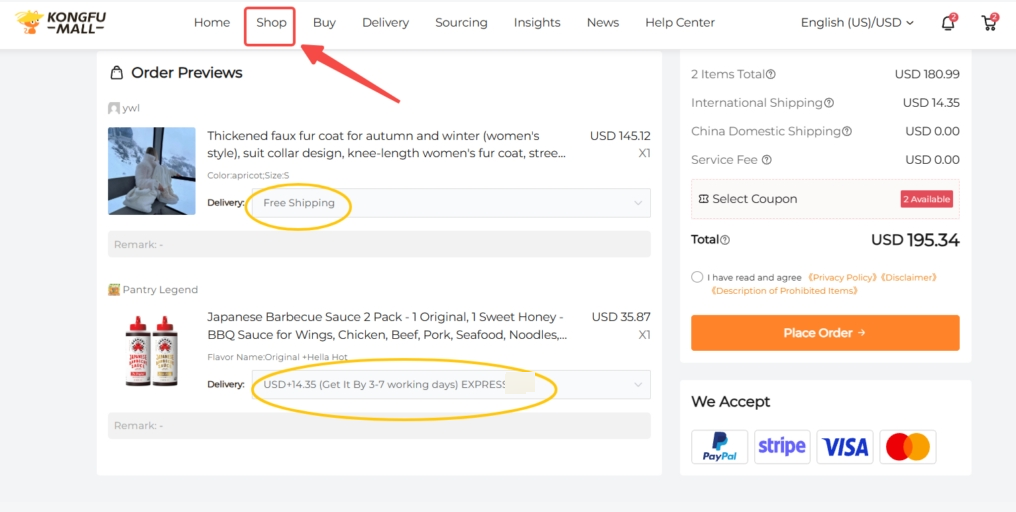Go to the Shop menu
The width and height of the screenshot is (1016, 512).
(271, 23)
